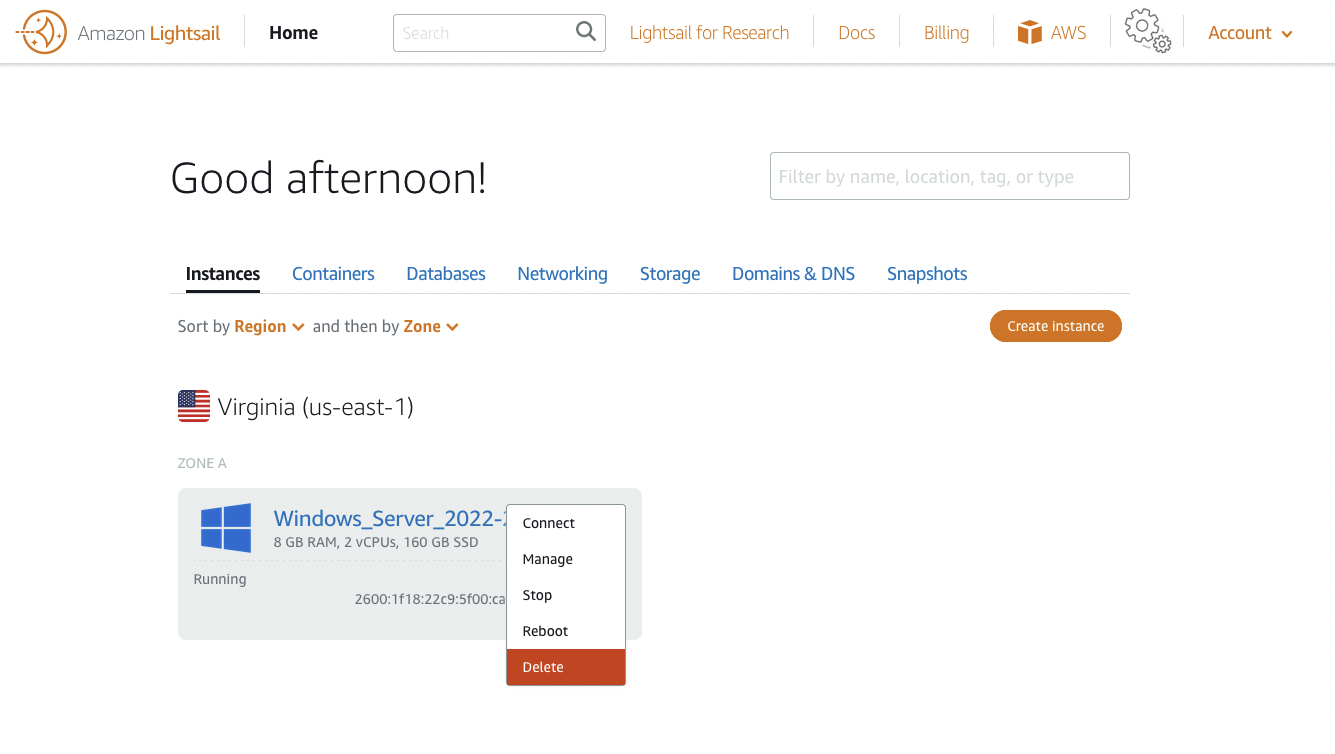Select the Instances tab
The height and width of the screenshot is (754, 1335).
click(223, 274)
